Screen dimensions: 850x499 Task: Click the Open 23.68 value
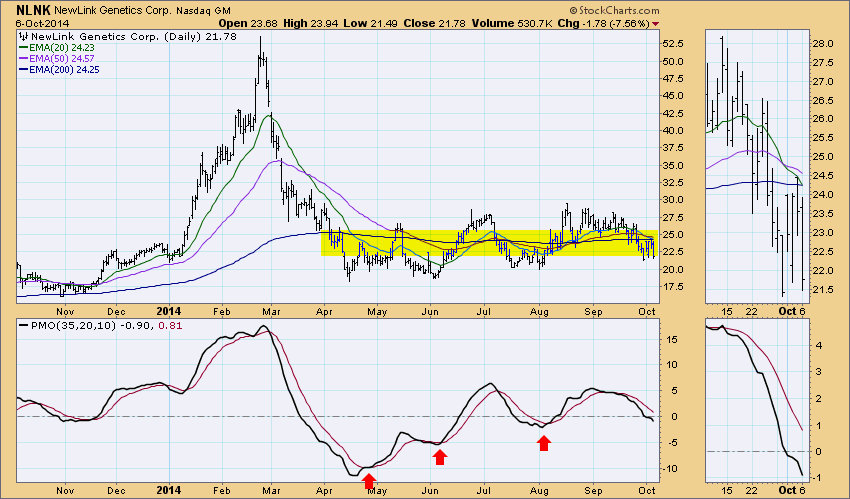click(248, 23)
